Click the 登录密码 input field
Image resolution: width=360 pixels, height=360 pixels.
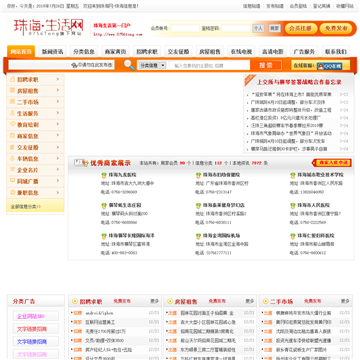click(x=236, y=28)
